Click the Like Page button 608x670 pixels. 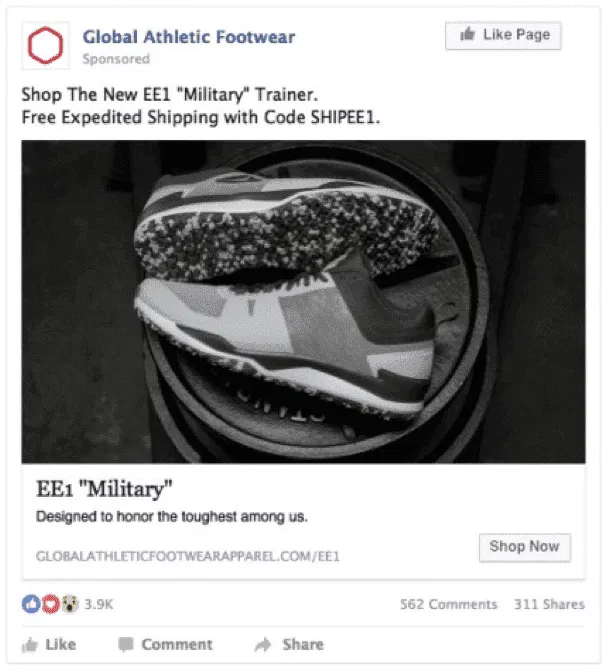coord(503,35)
